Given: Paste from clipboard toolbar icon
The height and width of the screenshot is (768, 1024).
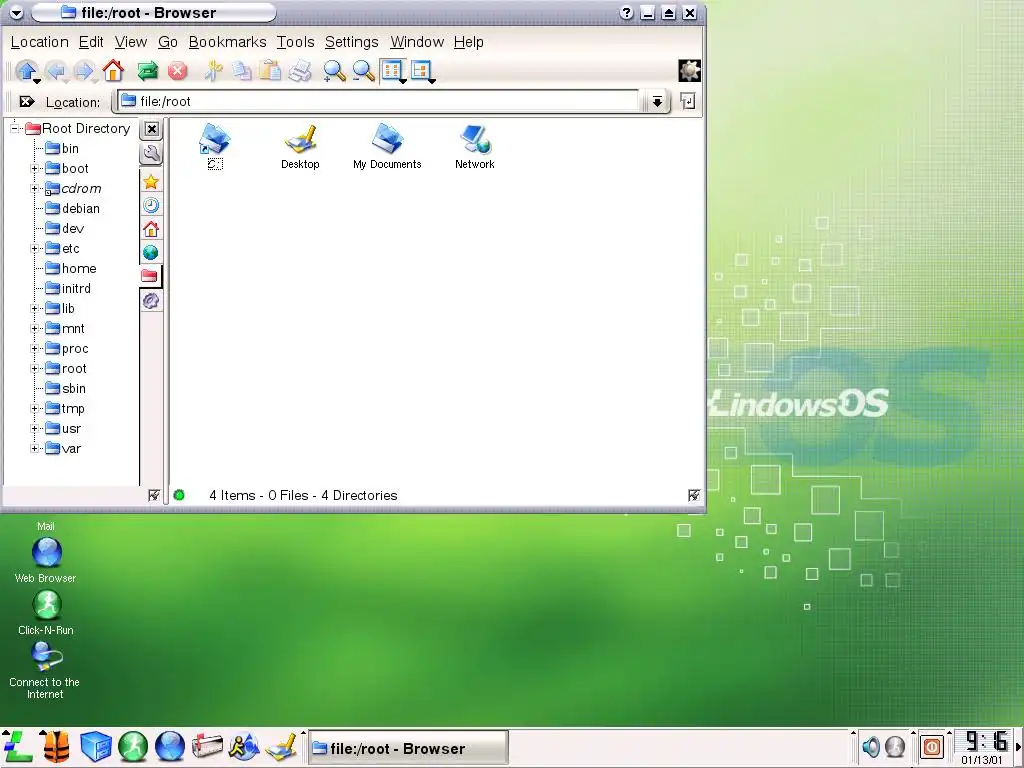Looking at the screenshot, I should (270, 71).
